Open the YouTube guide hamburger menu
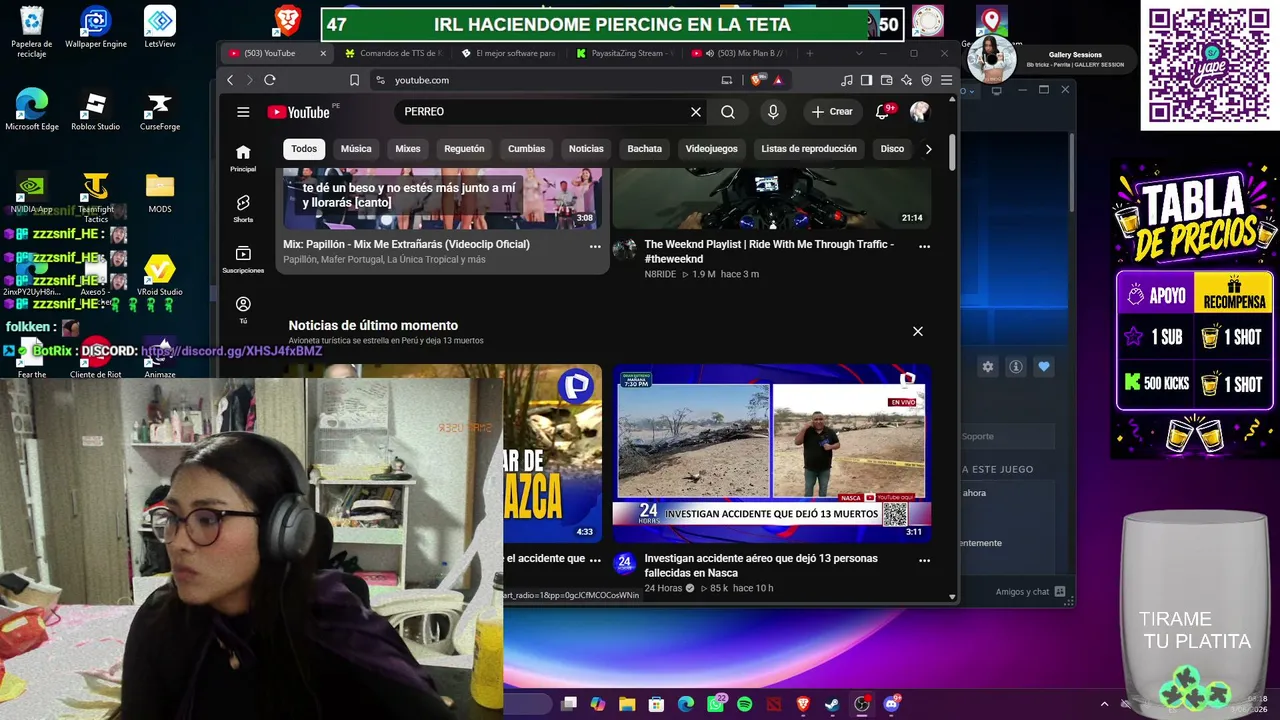 [x=243, y=112]
